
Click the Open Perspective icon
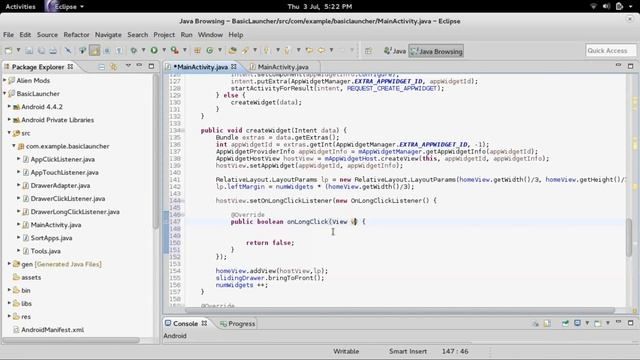[x=368, y=51]
